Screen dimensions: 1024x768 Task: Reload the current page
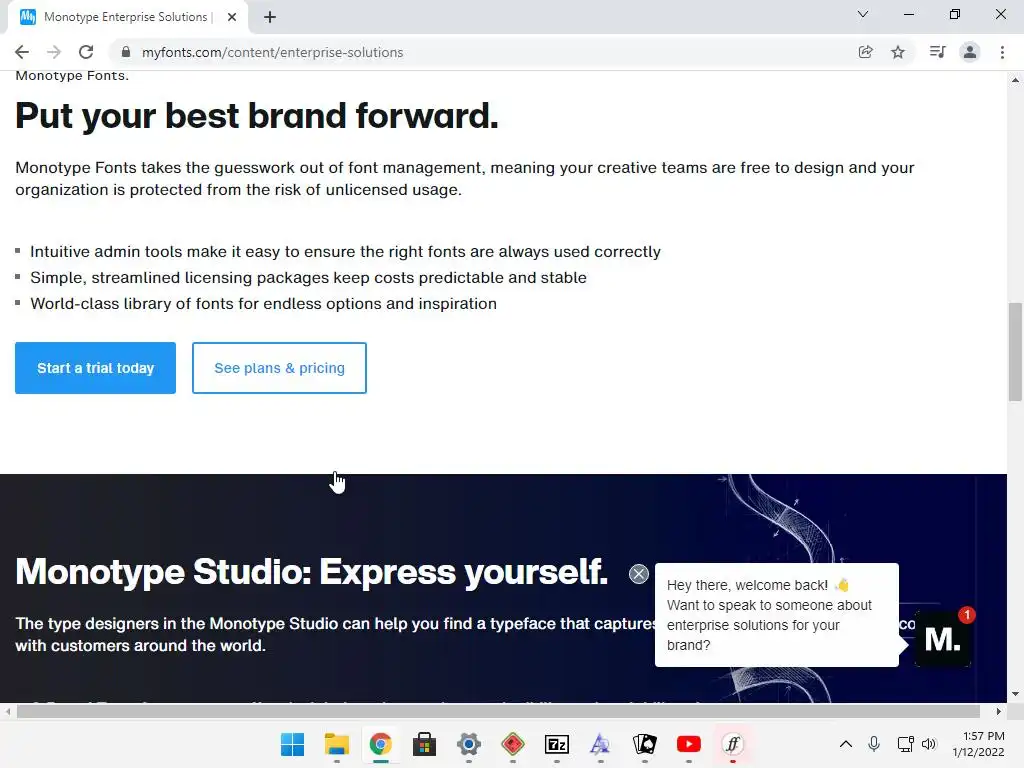pos(86,52)
